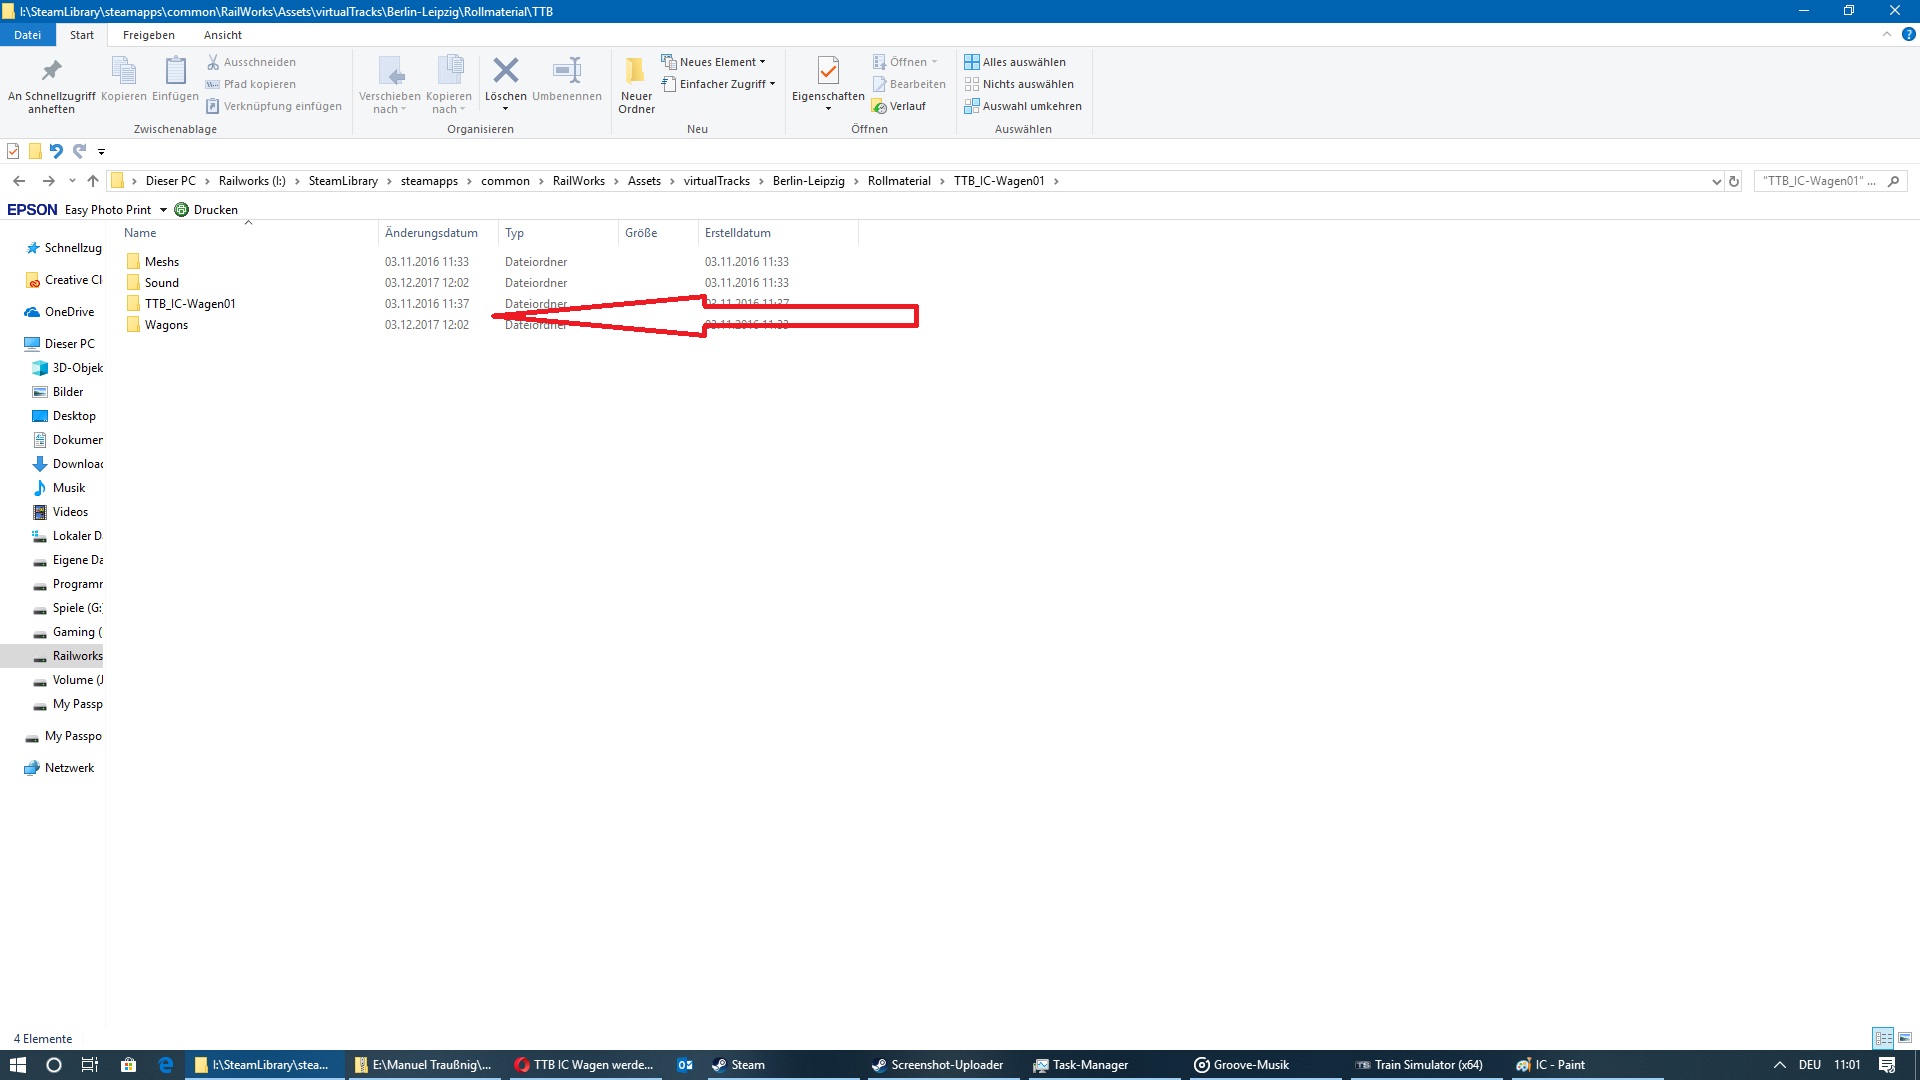The image size is (1920, 1080).
Task: Click the up-directory arrow icon
Action: [x=93, y=181]
